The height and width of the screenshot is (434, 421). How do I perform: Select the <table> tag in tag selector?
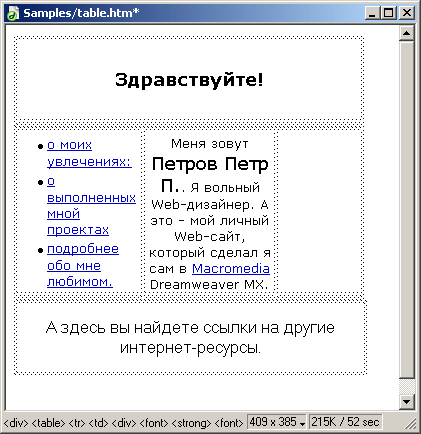click(48, 423)
